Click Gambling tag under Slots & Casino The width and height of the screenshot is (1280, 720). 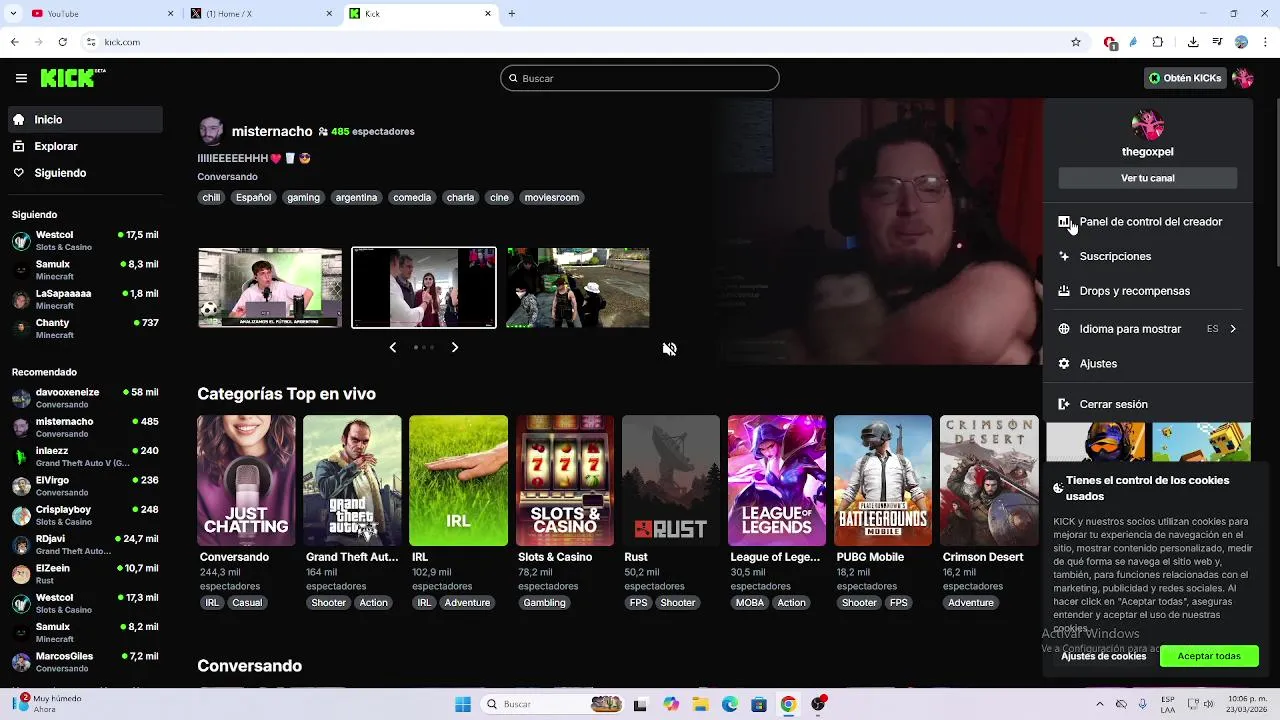click(545, 603)
